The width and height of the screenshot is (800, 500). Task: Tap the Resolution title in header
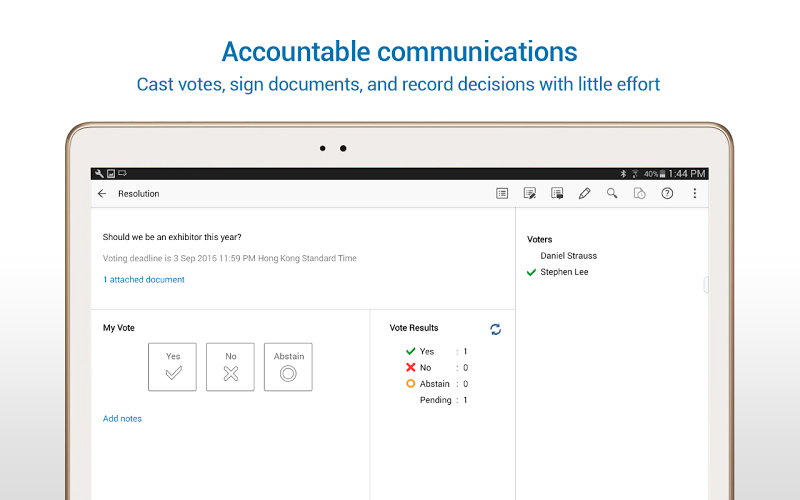point(138,194)
